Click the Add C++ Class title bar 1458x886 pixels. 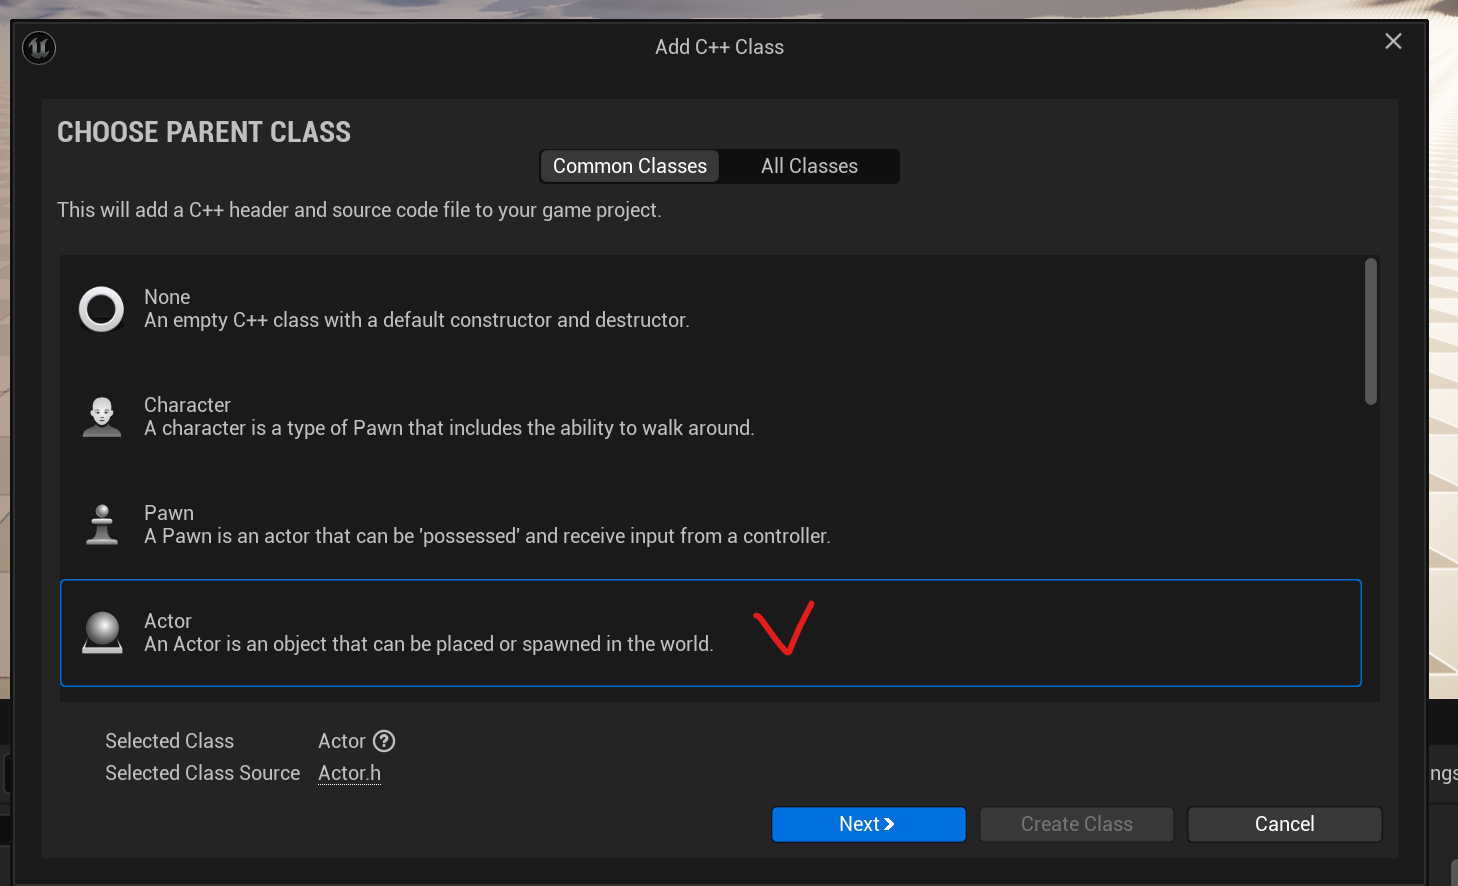719,47
